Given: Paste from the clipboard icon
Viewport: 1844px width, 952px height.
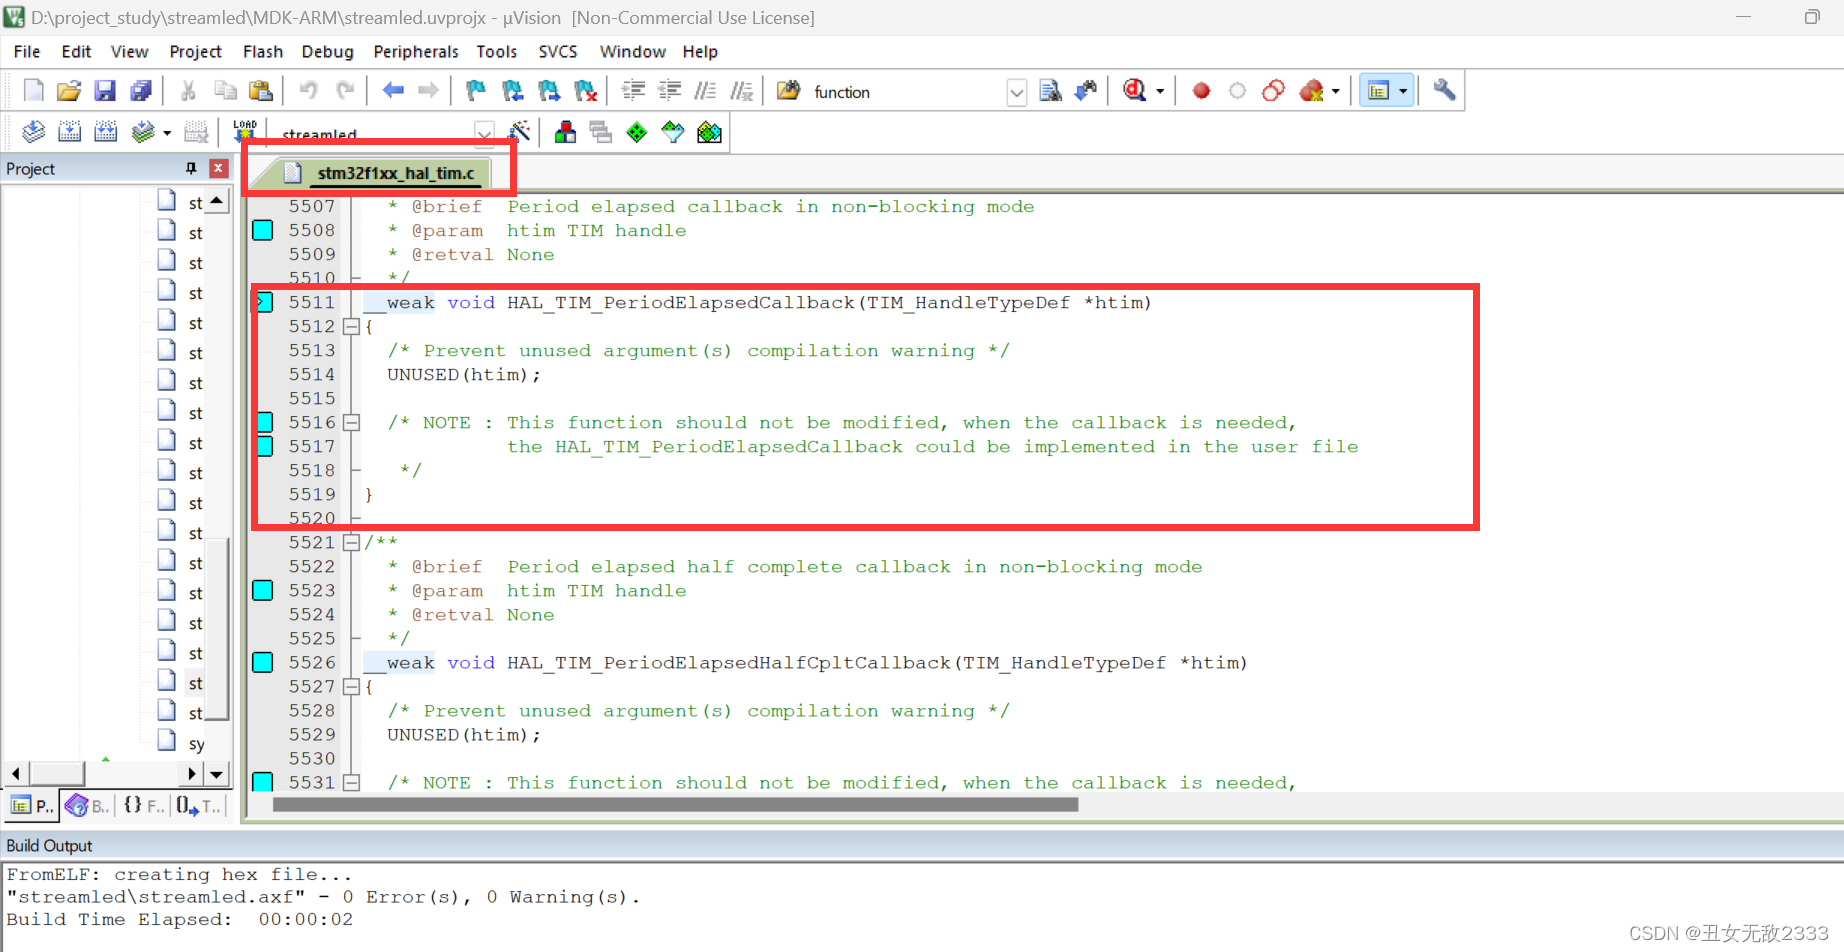Looking at the screenshot, I should point(261,91).
